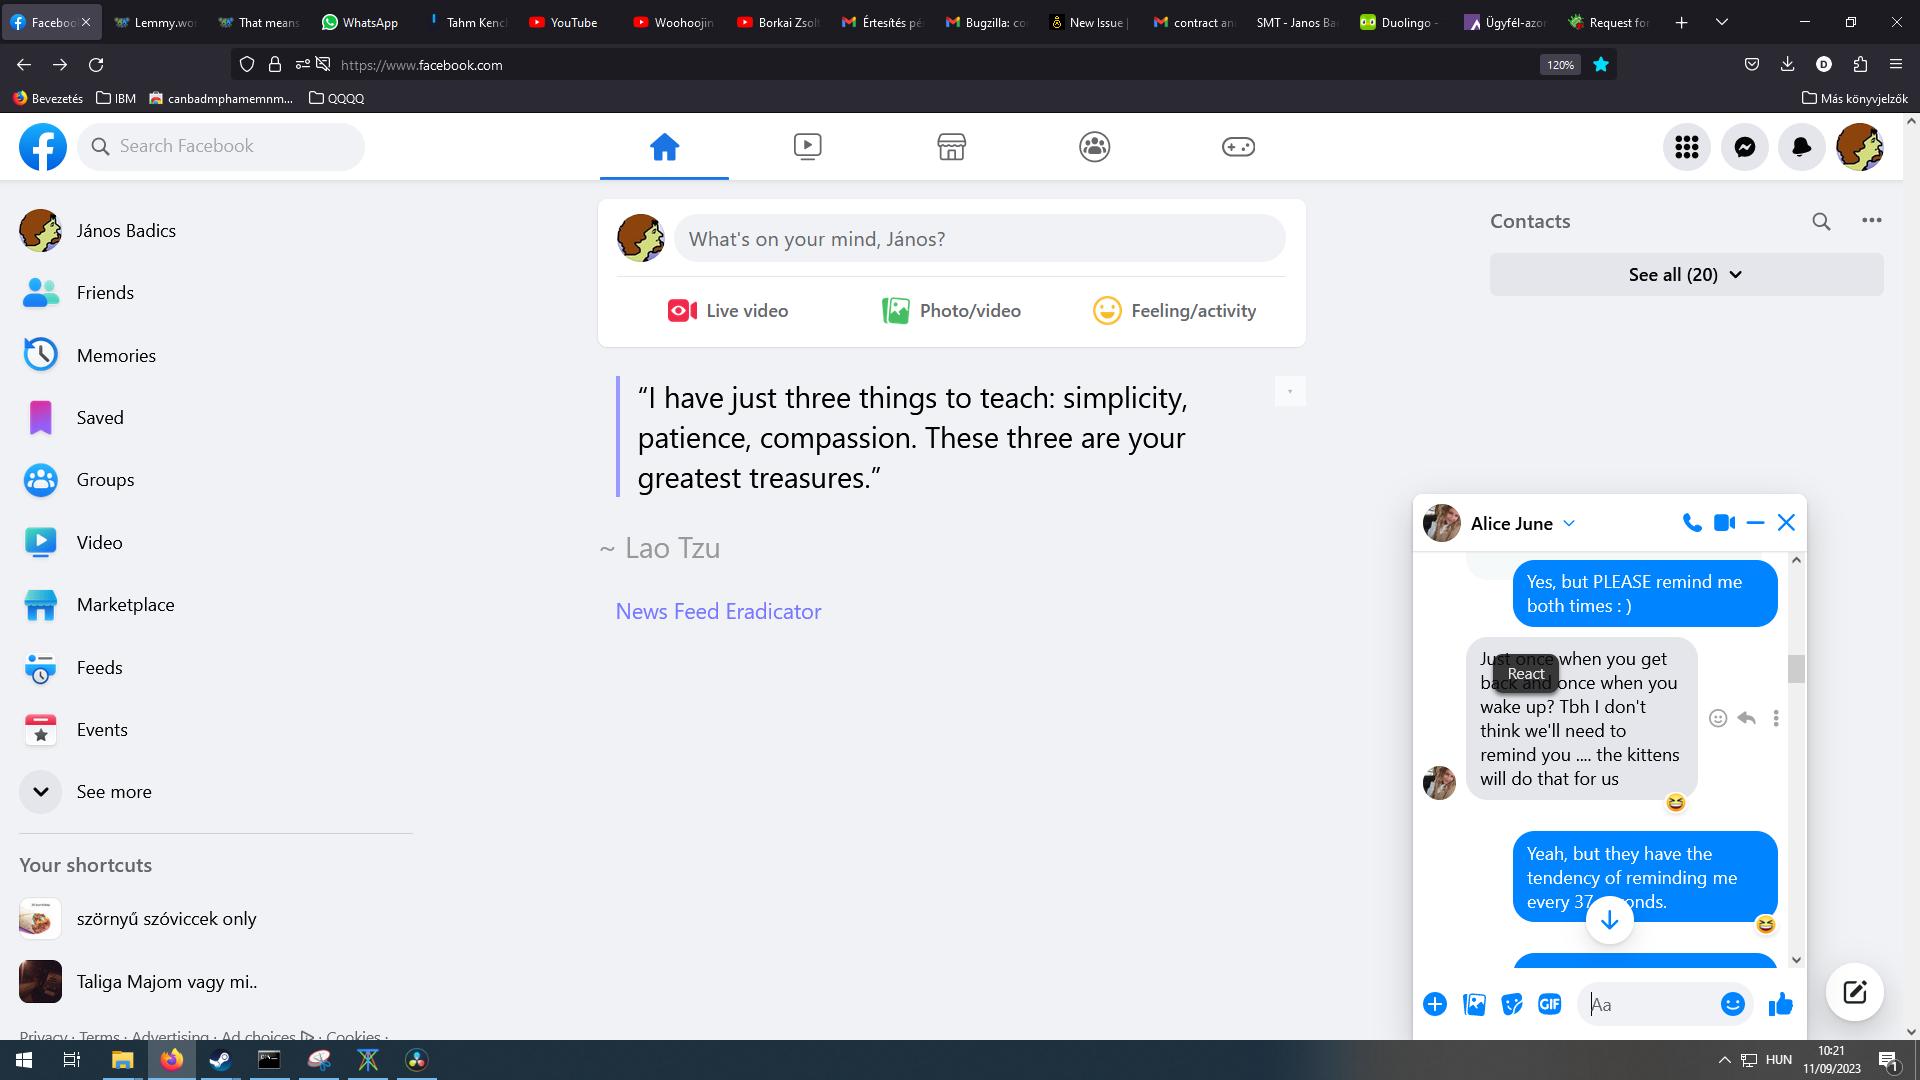
Task: Open the News Feed Eradicator link
Action: coord(718,610)
